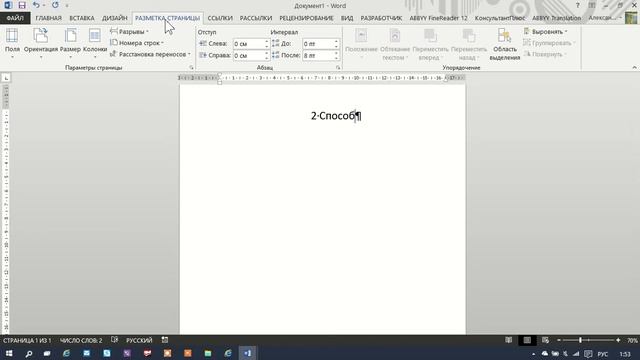The height and width of the screenshot is (360, 640).
Task: Click the РУС keyboard language indicator
Action: coord(602,354)
